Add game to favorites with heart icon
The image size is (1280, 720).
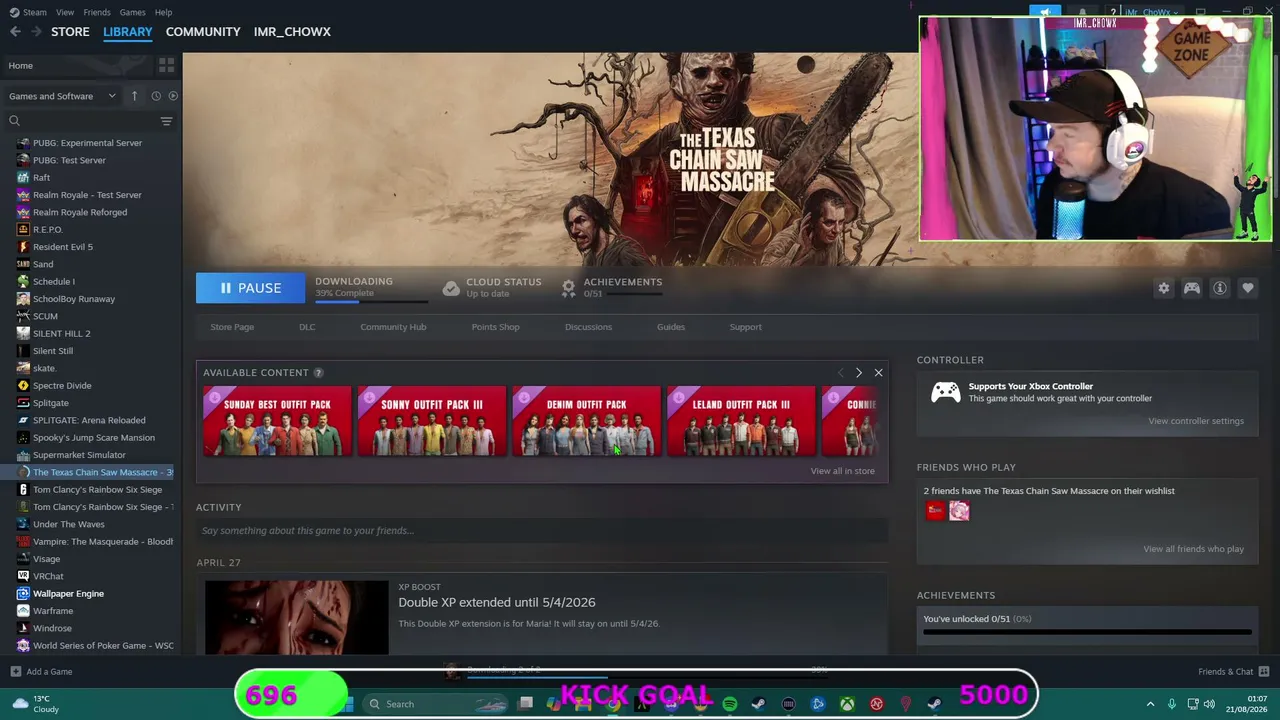tap(1248, 288)
